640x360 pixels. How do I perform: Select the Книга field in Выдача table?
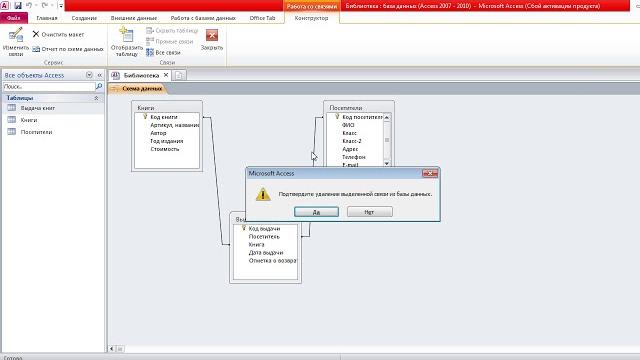pyautogui.click(x=256, y=244)
